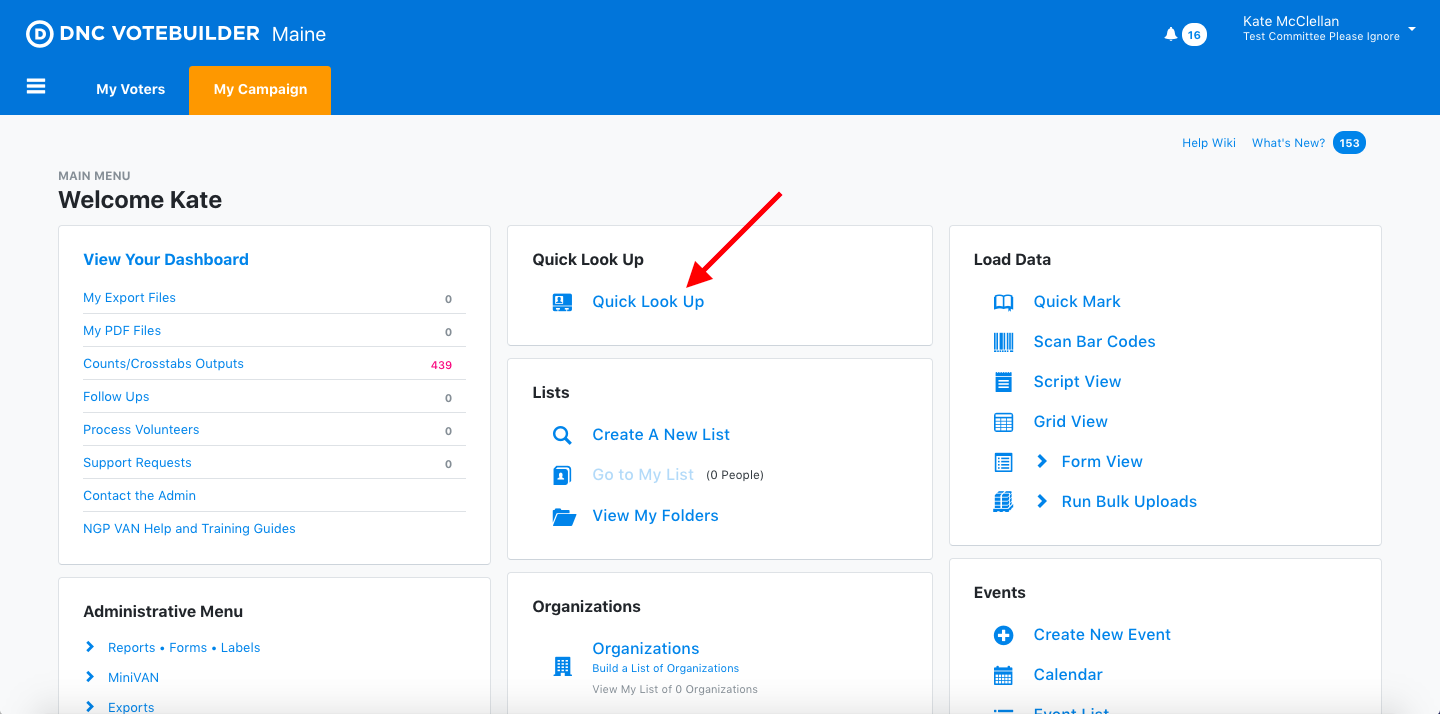Screen dimensions: 1440x714
Task: Click the folder icon beside View My Folders
Action: tap(564, 516)
